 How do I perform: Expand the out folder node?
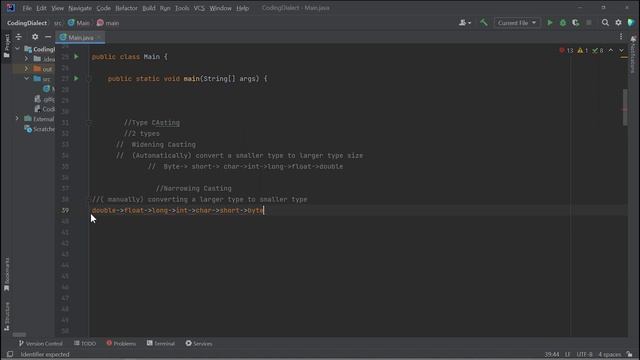tap(27, 69)
